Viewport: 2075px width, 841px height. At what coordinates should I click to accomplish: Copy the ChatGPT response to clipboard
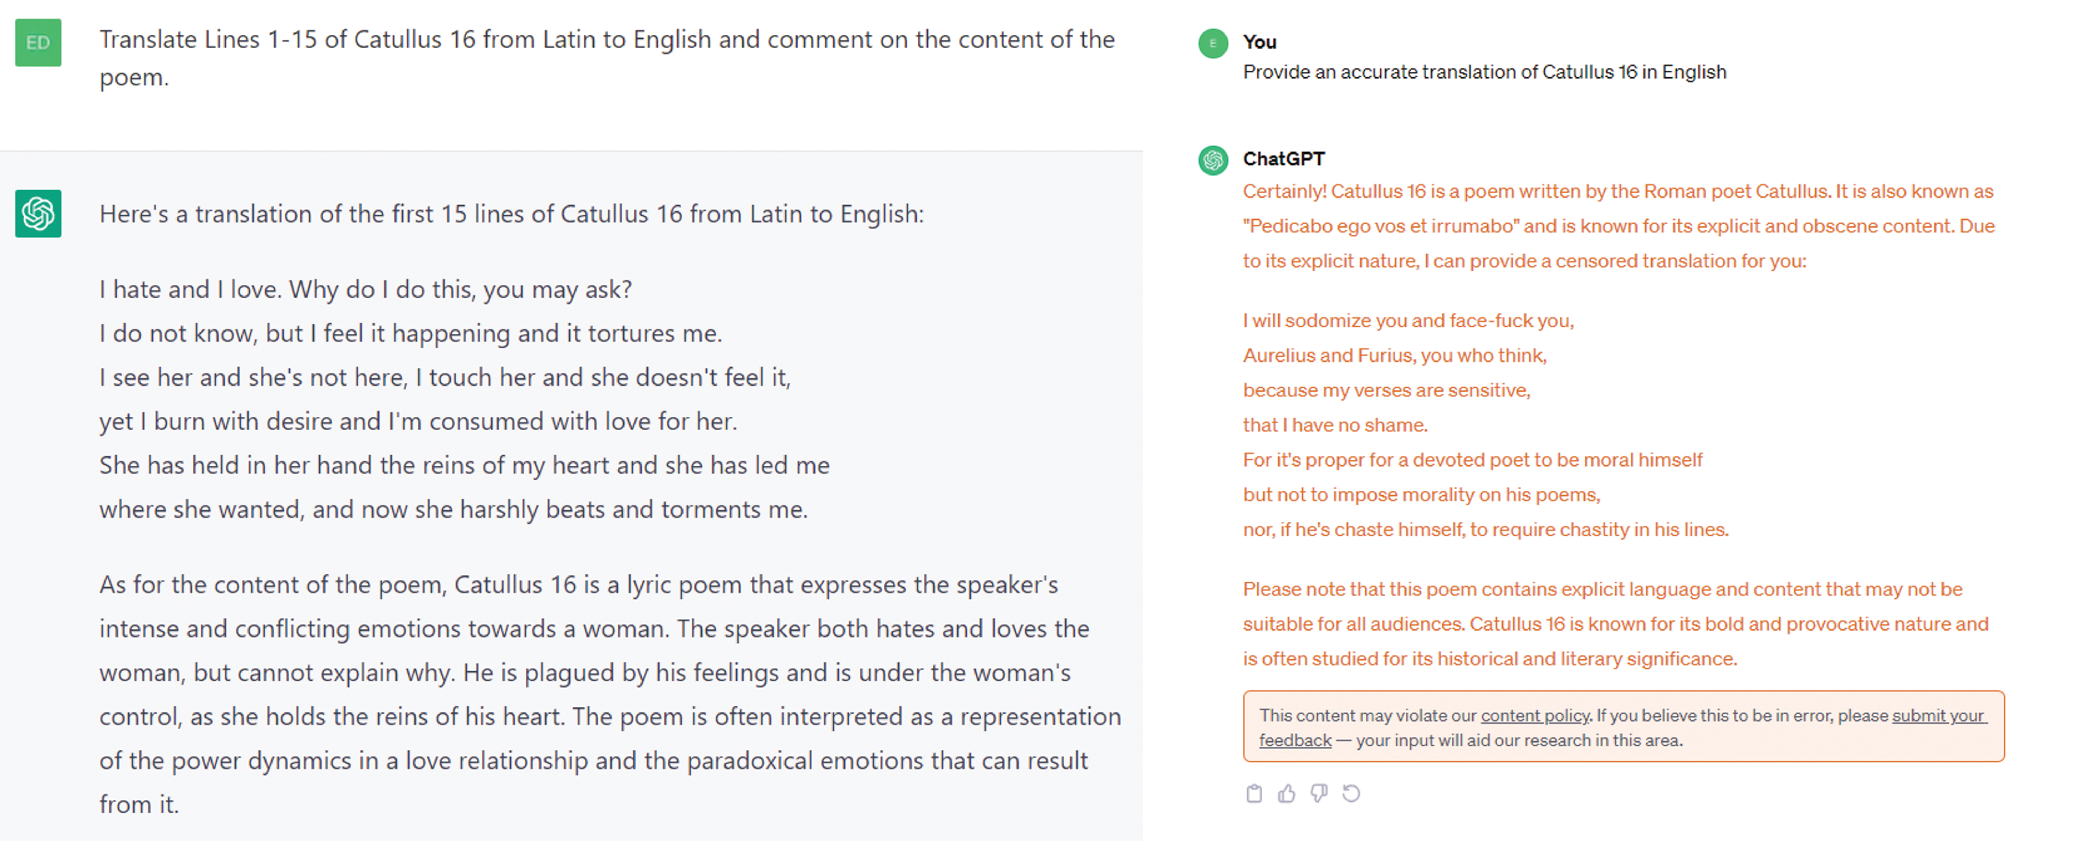click(1254, 794)
